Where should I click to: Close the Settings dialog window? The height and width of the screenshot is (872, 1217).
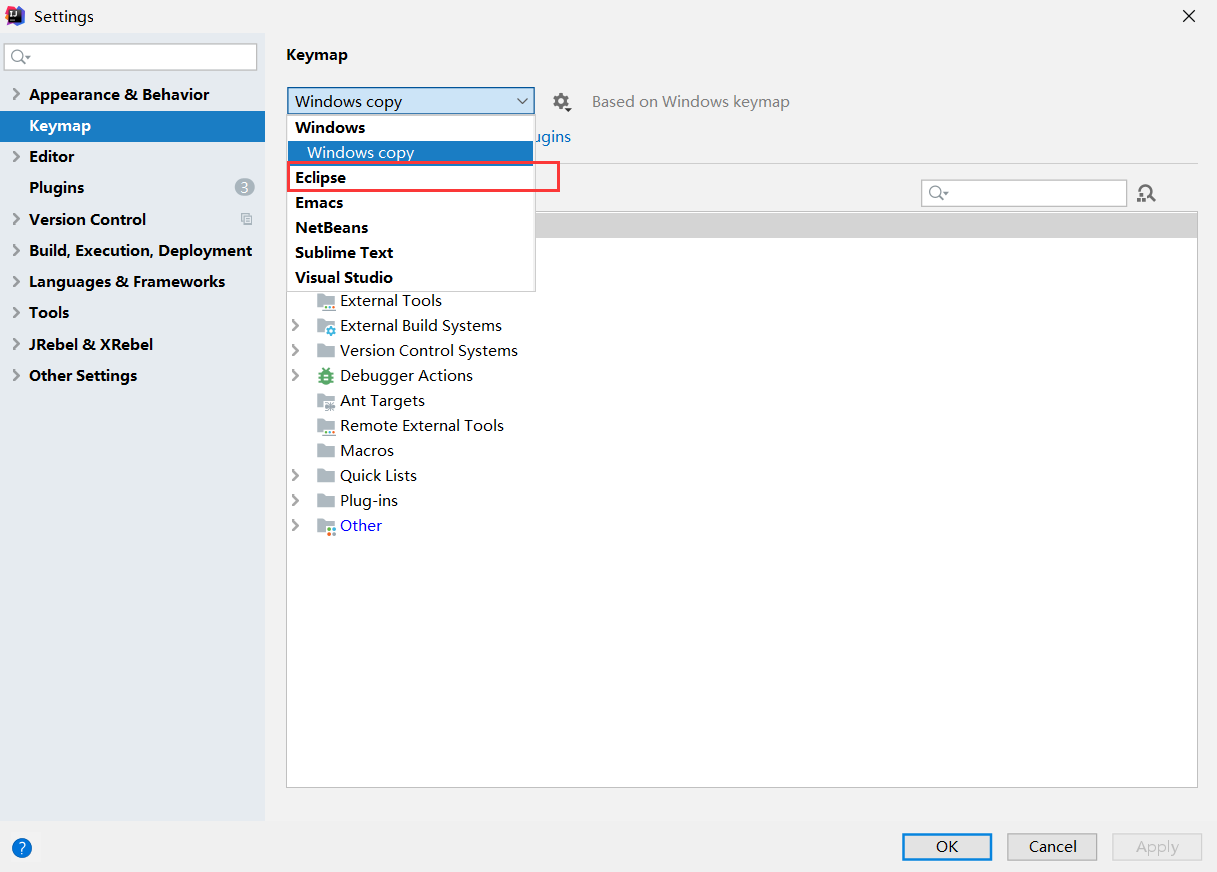click(x=1189, y=16)
